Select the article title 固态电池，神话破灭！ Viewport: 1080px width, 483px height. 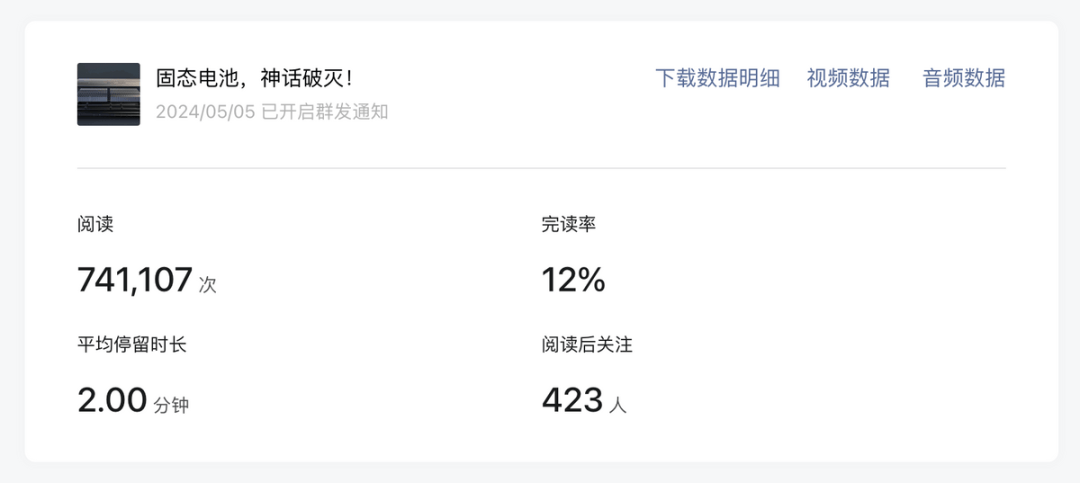point(254,79)
